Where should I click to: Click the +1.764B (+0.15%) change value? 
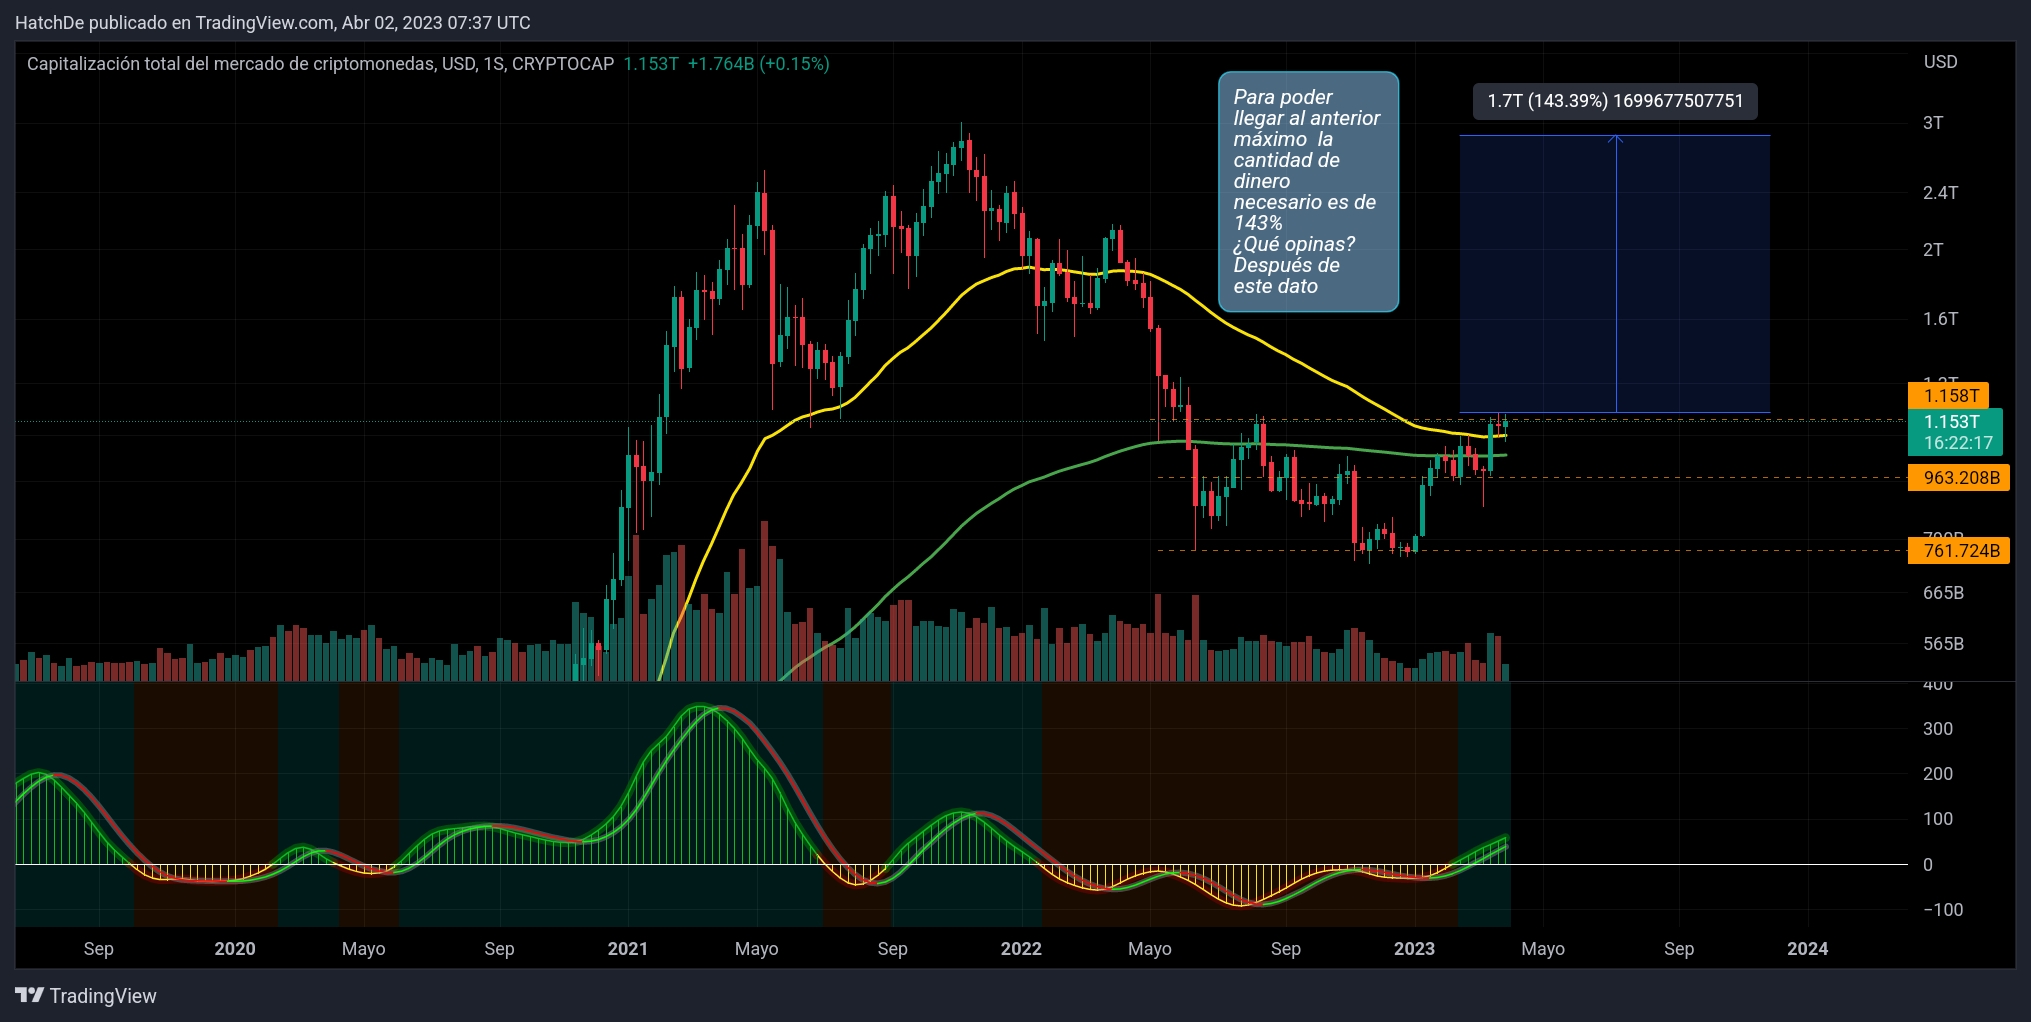[758, 64]
